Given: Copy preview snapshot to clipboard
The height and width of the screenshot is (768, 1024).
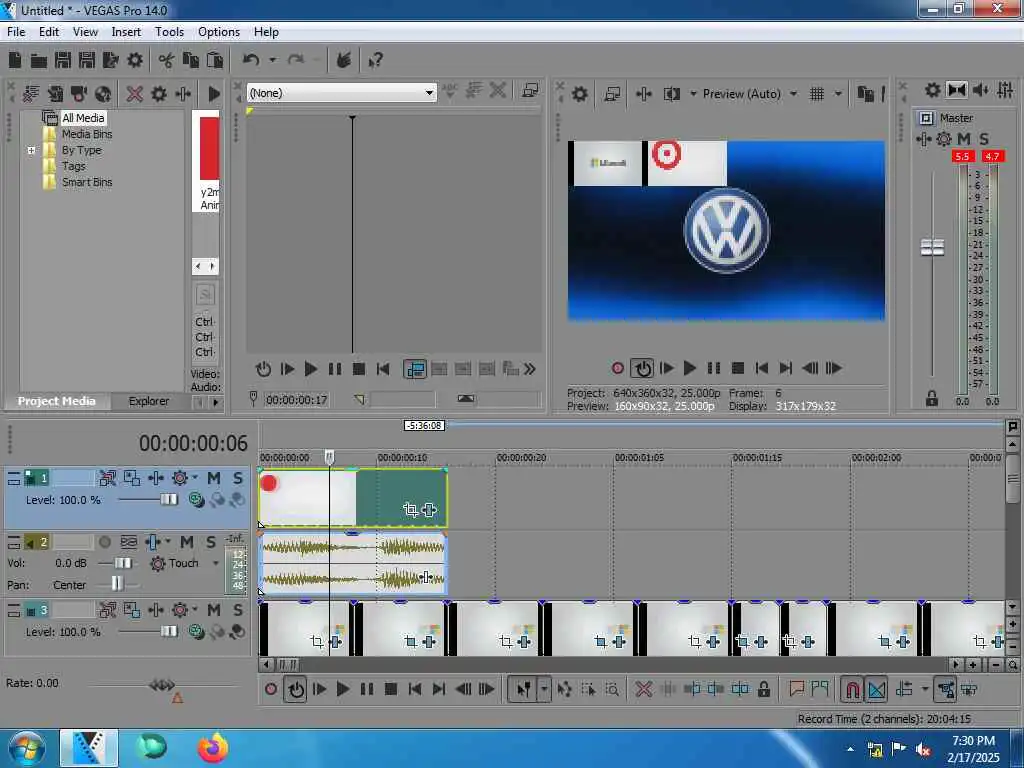Looking at the screenshot, I should 865,94.
